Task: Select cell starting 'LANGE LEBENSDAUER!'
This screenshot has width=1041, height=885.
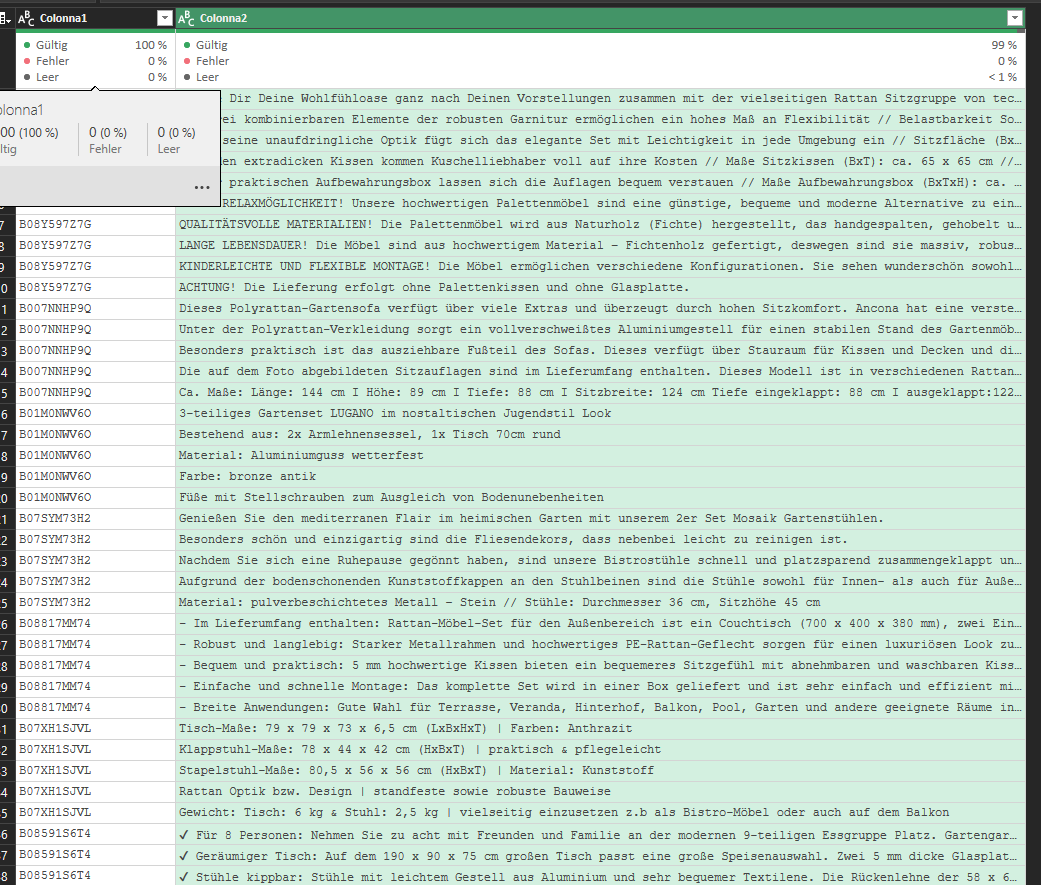Action: point(600,246)
